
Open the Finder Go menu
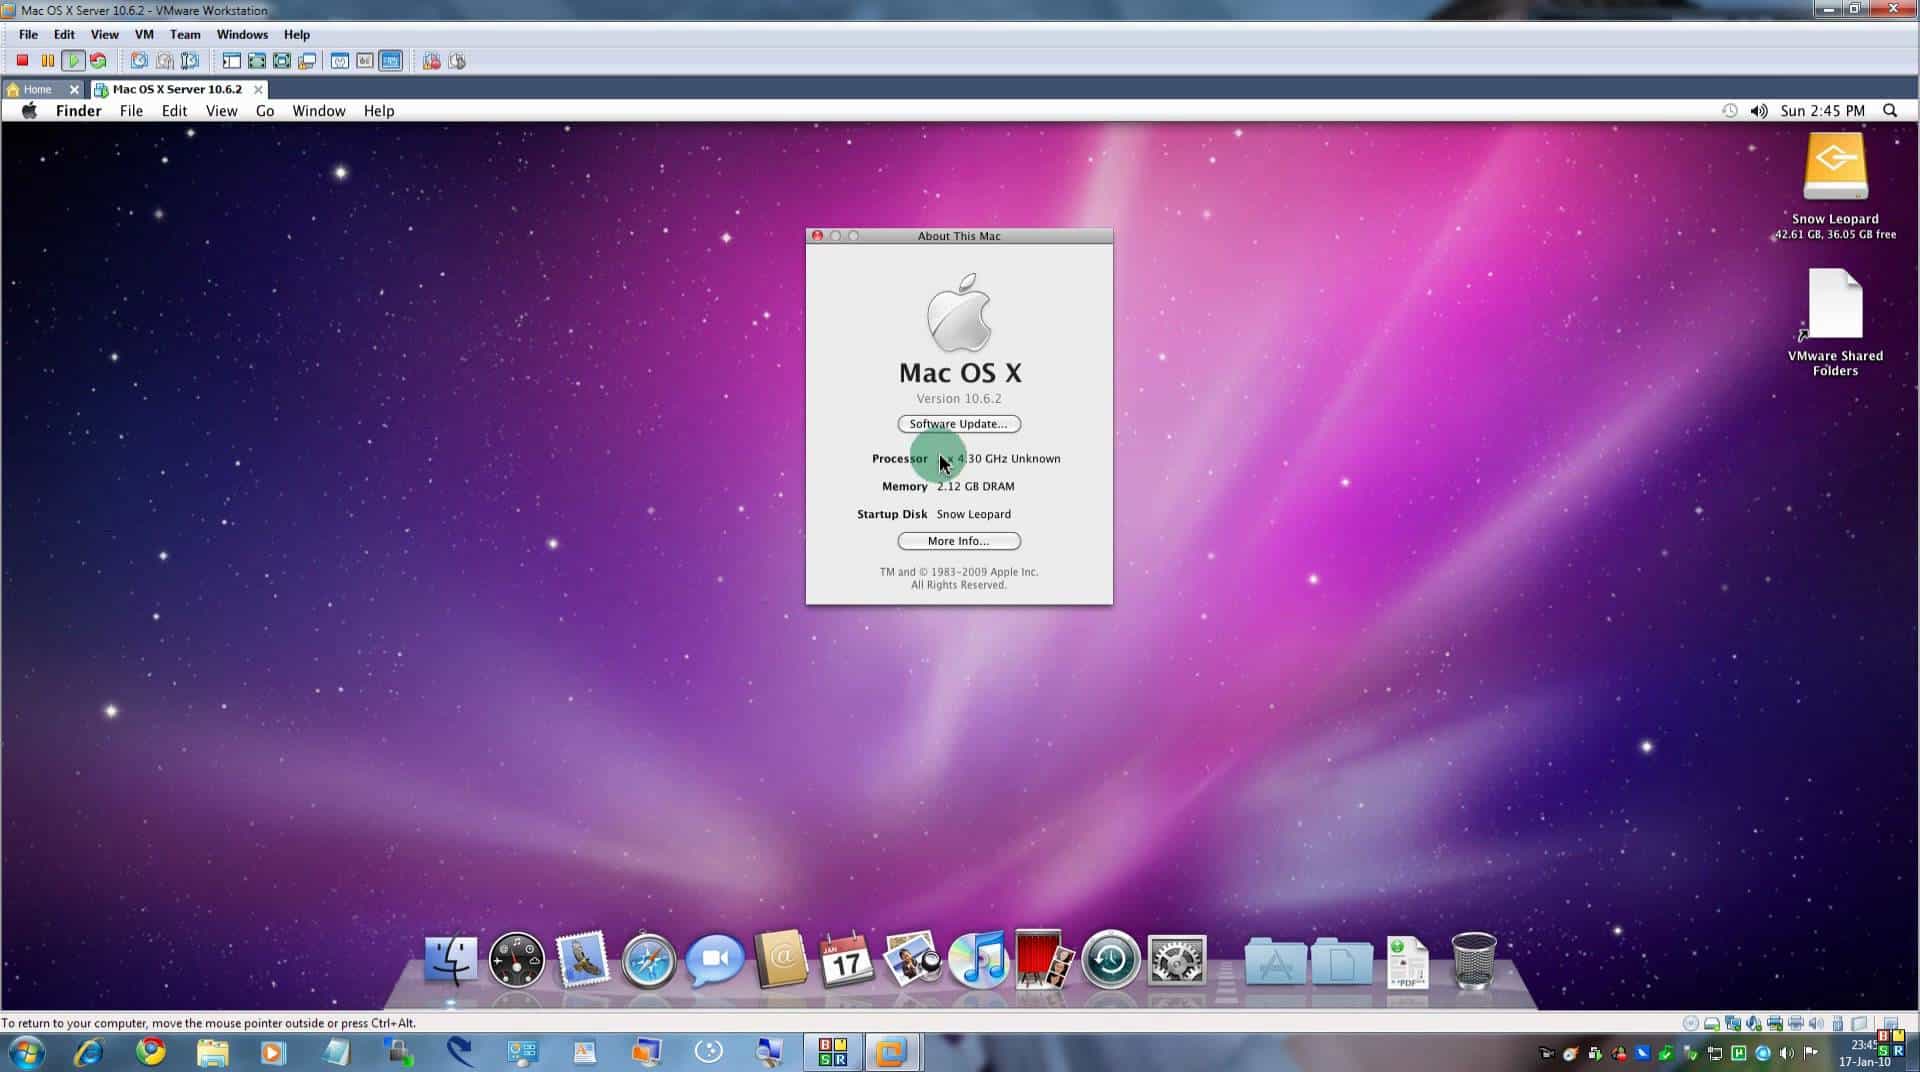coord(264,110)
